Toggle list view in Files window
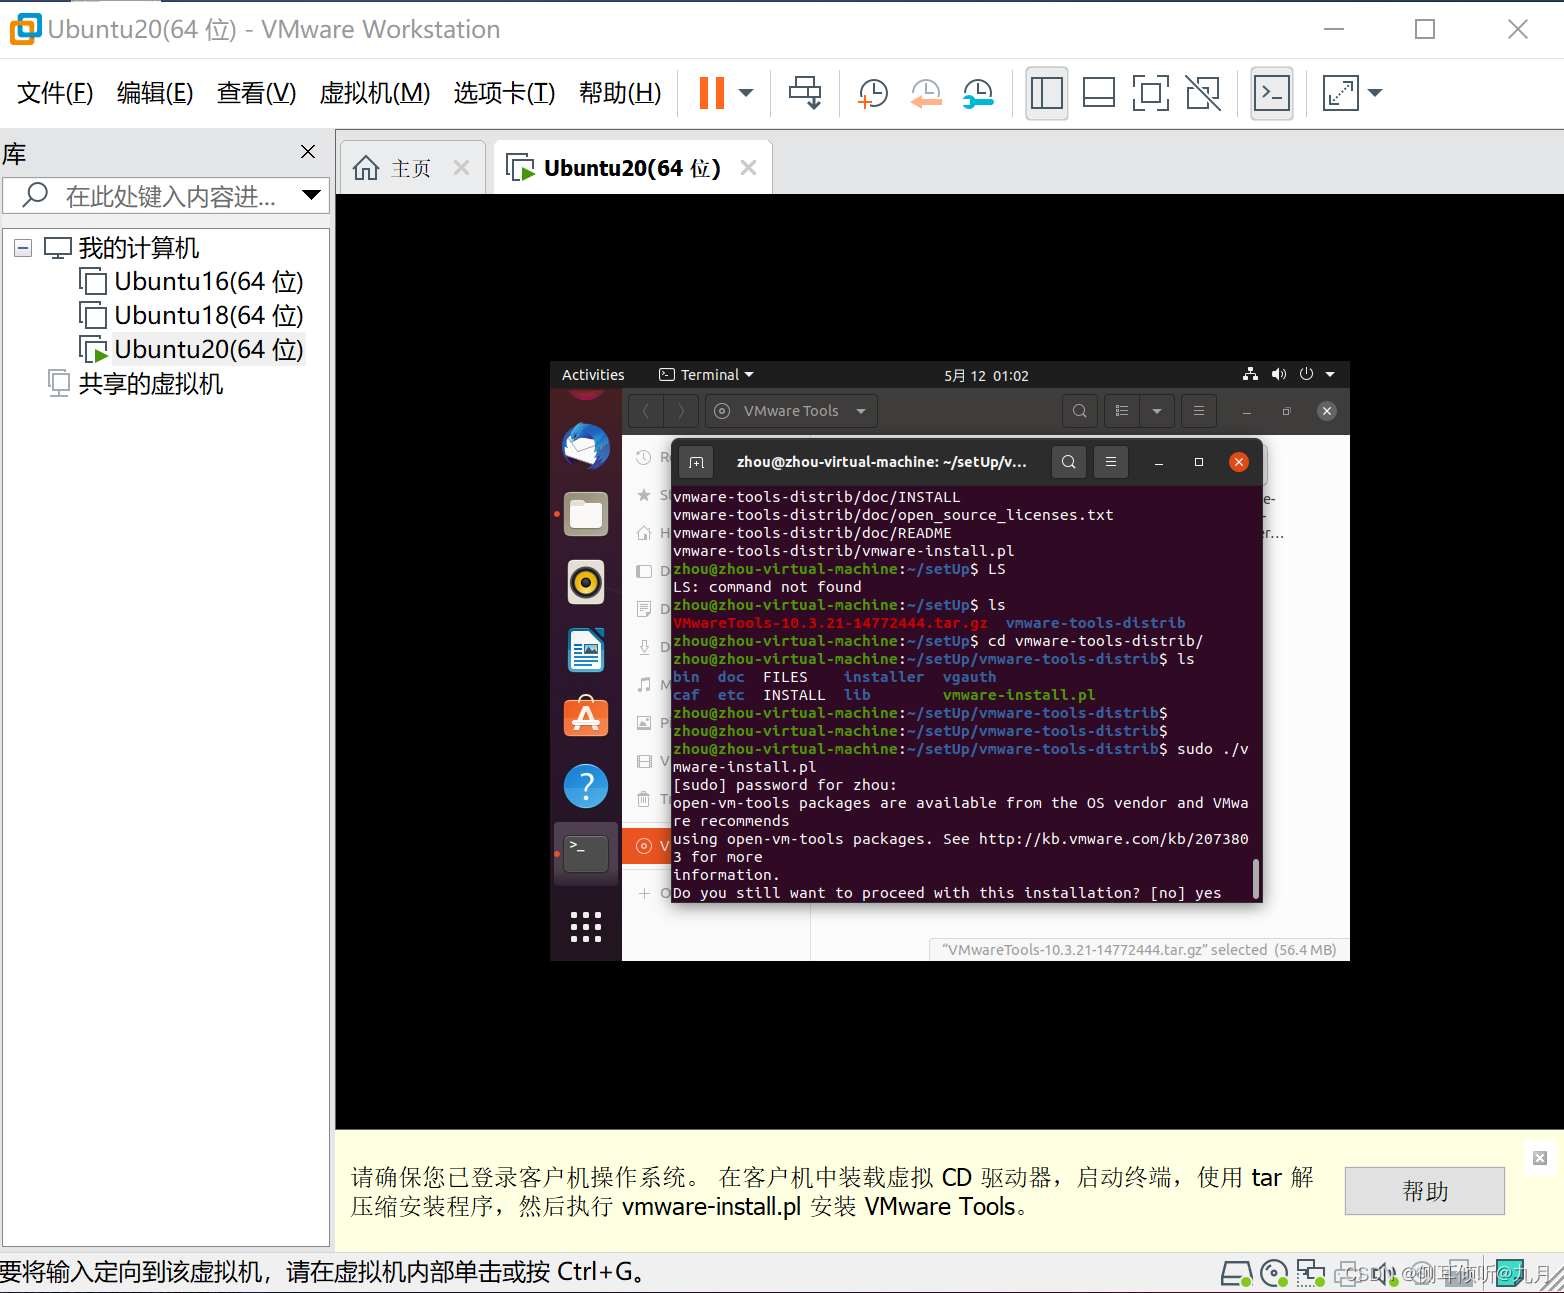This screenshot has height=1293, width=1564. 1122,411
